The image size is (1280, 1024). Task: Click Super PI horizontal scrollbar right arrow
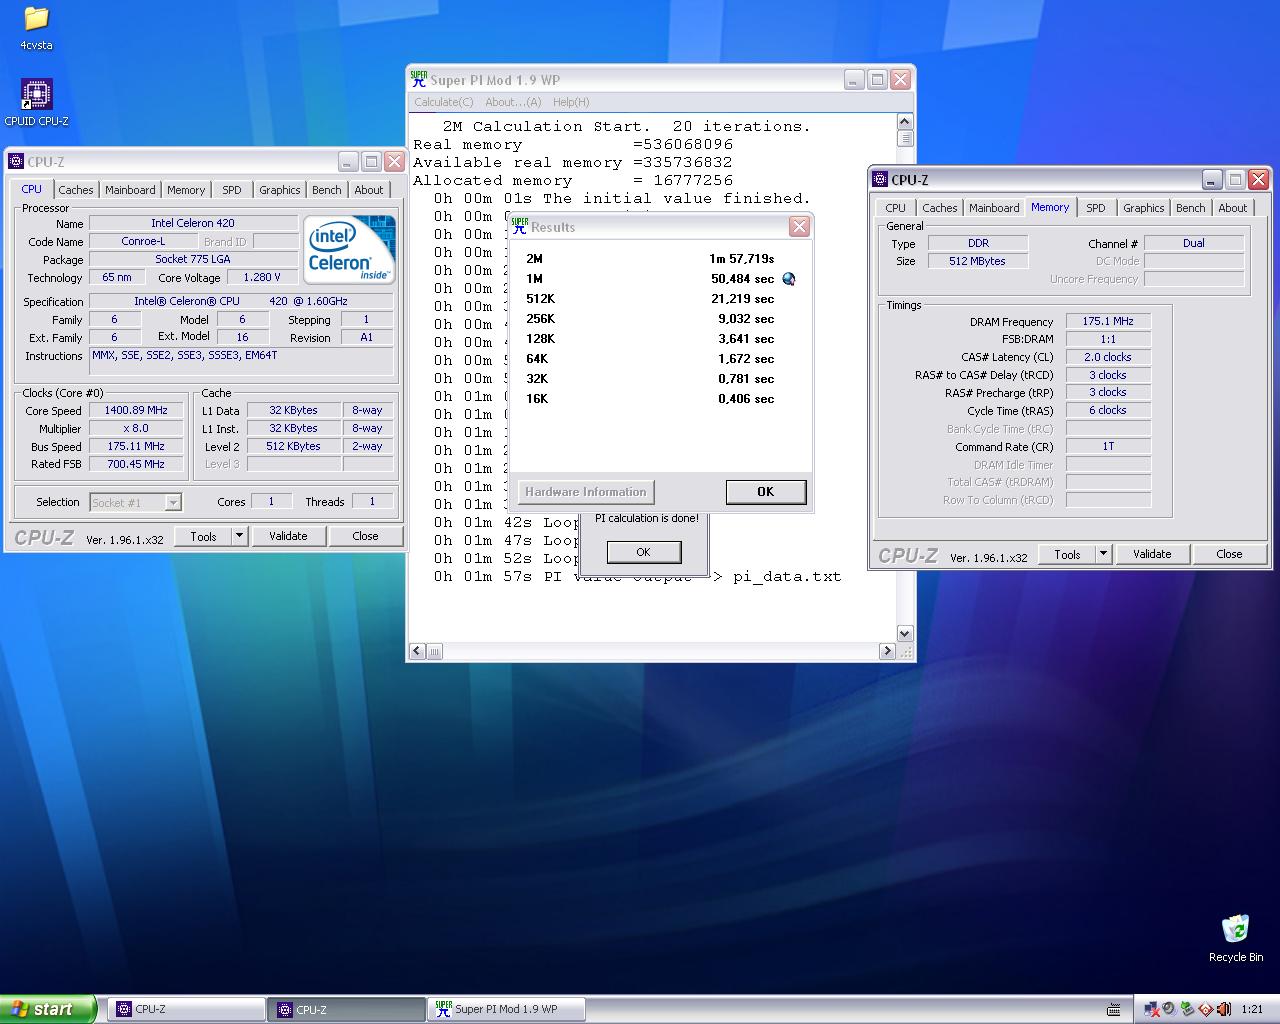click(x=887, y=651)
